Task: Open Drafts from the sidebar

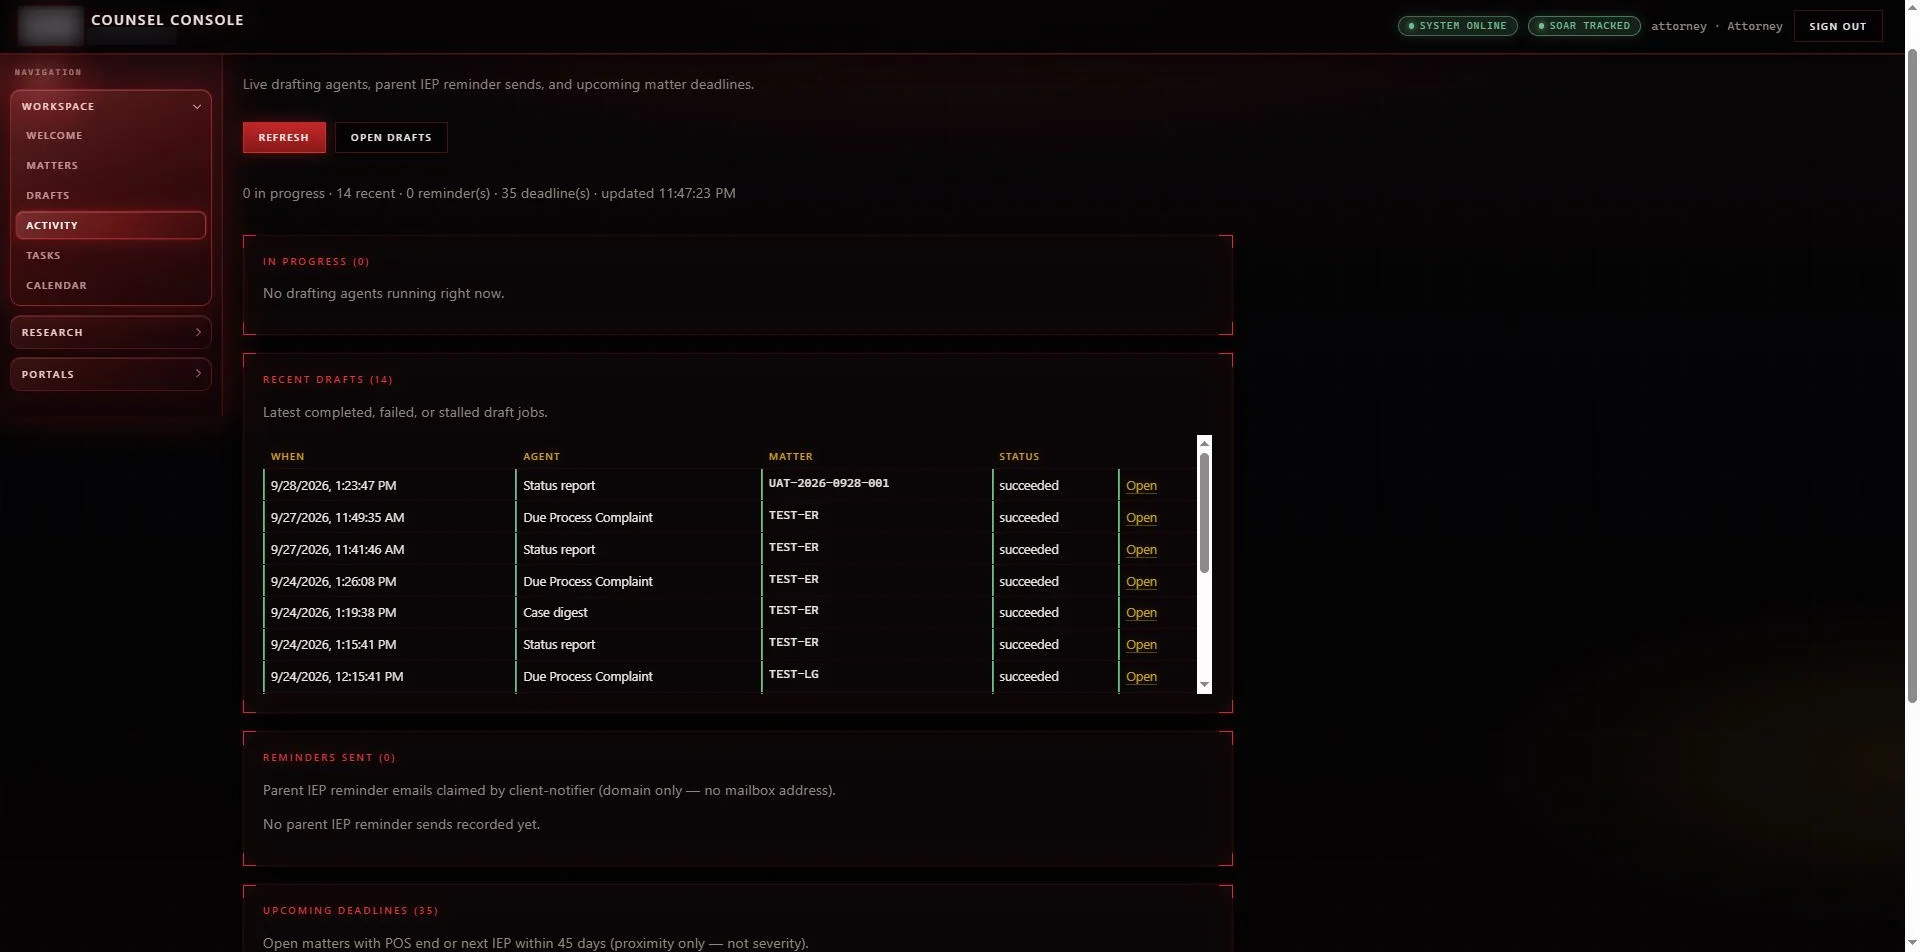Action: (111, 195)
